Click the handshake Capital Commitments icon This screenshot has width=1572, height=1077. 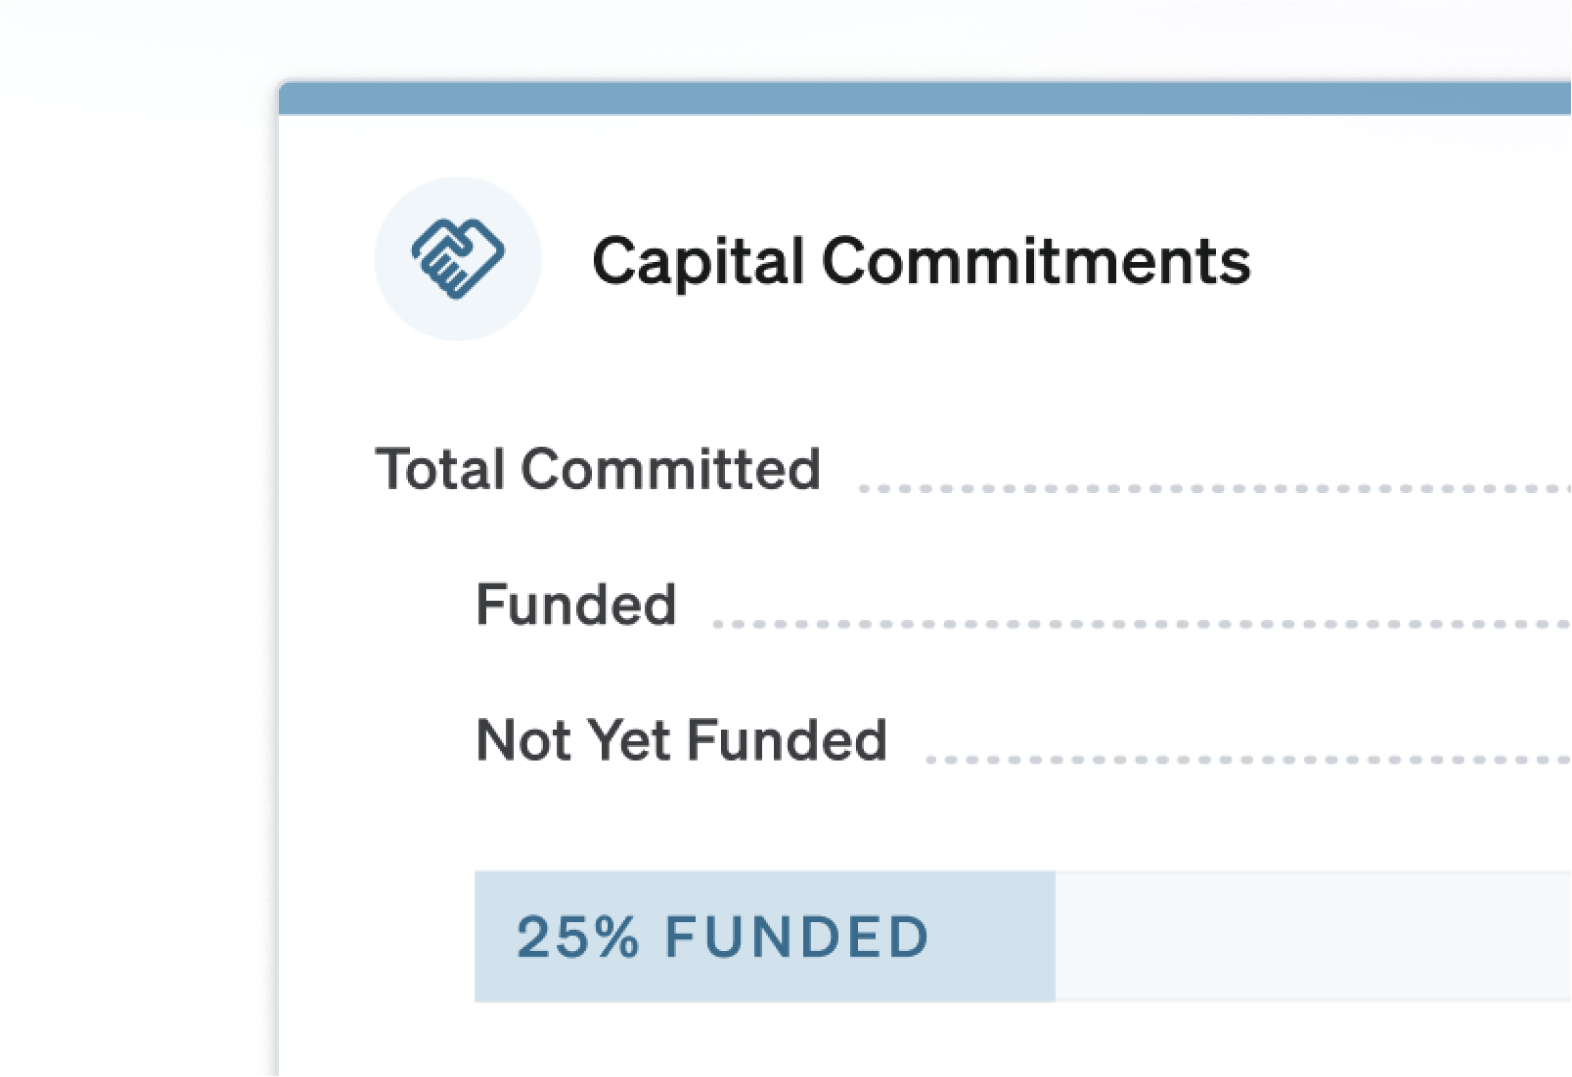point(458,259)
